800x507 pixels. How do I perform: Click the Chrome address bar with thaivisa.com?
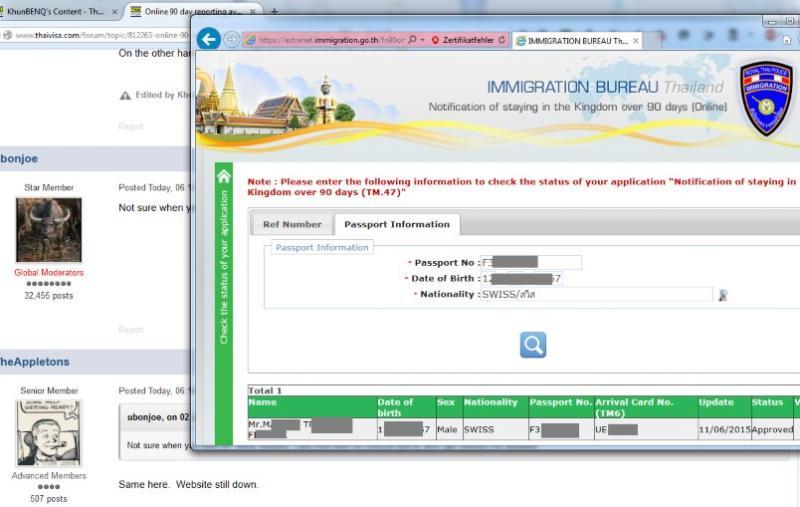102,35
